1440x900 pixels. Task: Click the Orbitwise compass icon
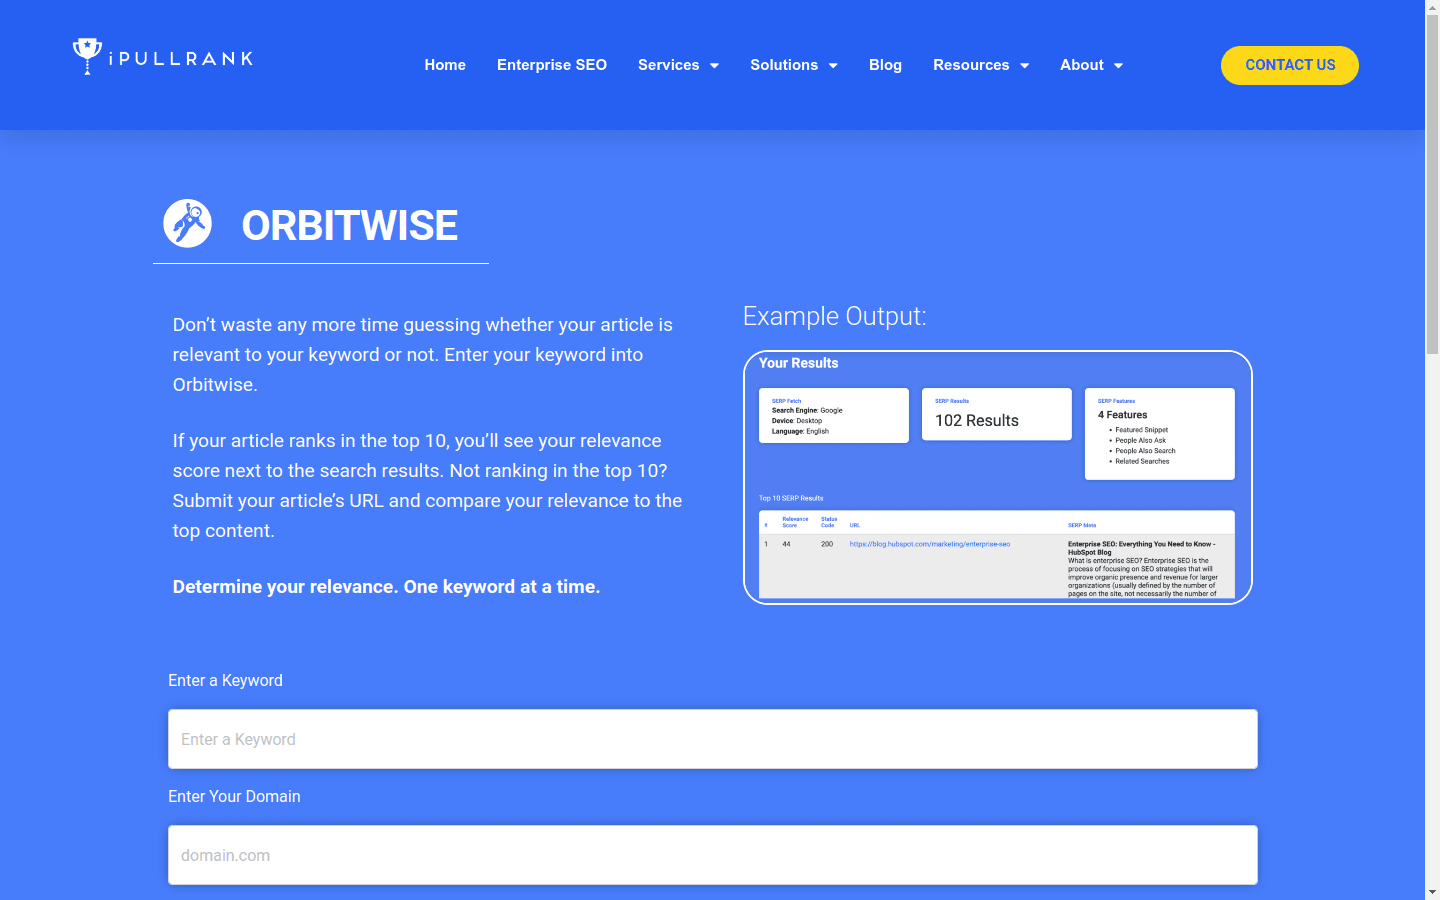pos(187,223)
